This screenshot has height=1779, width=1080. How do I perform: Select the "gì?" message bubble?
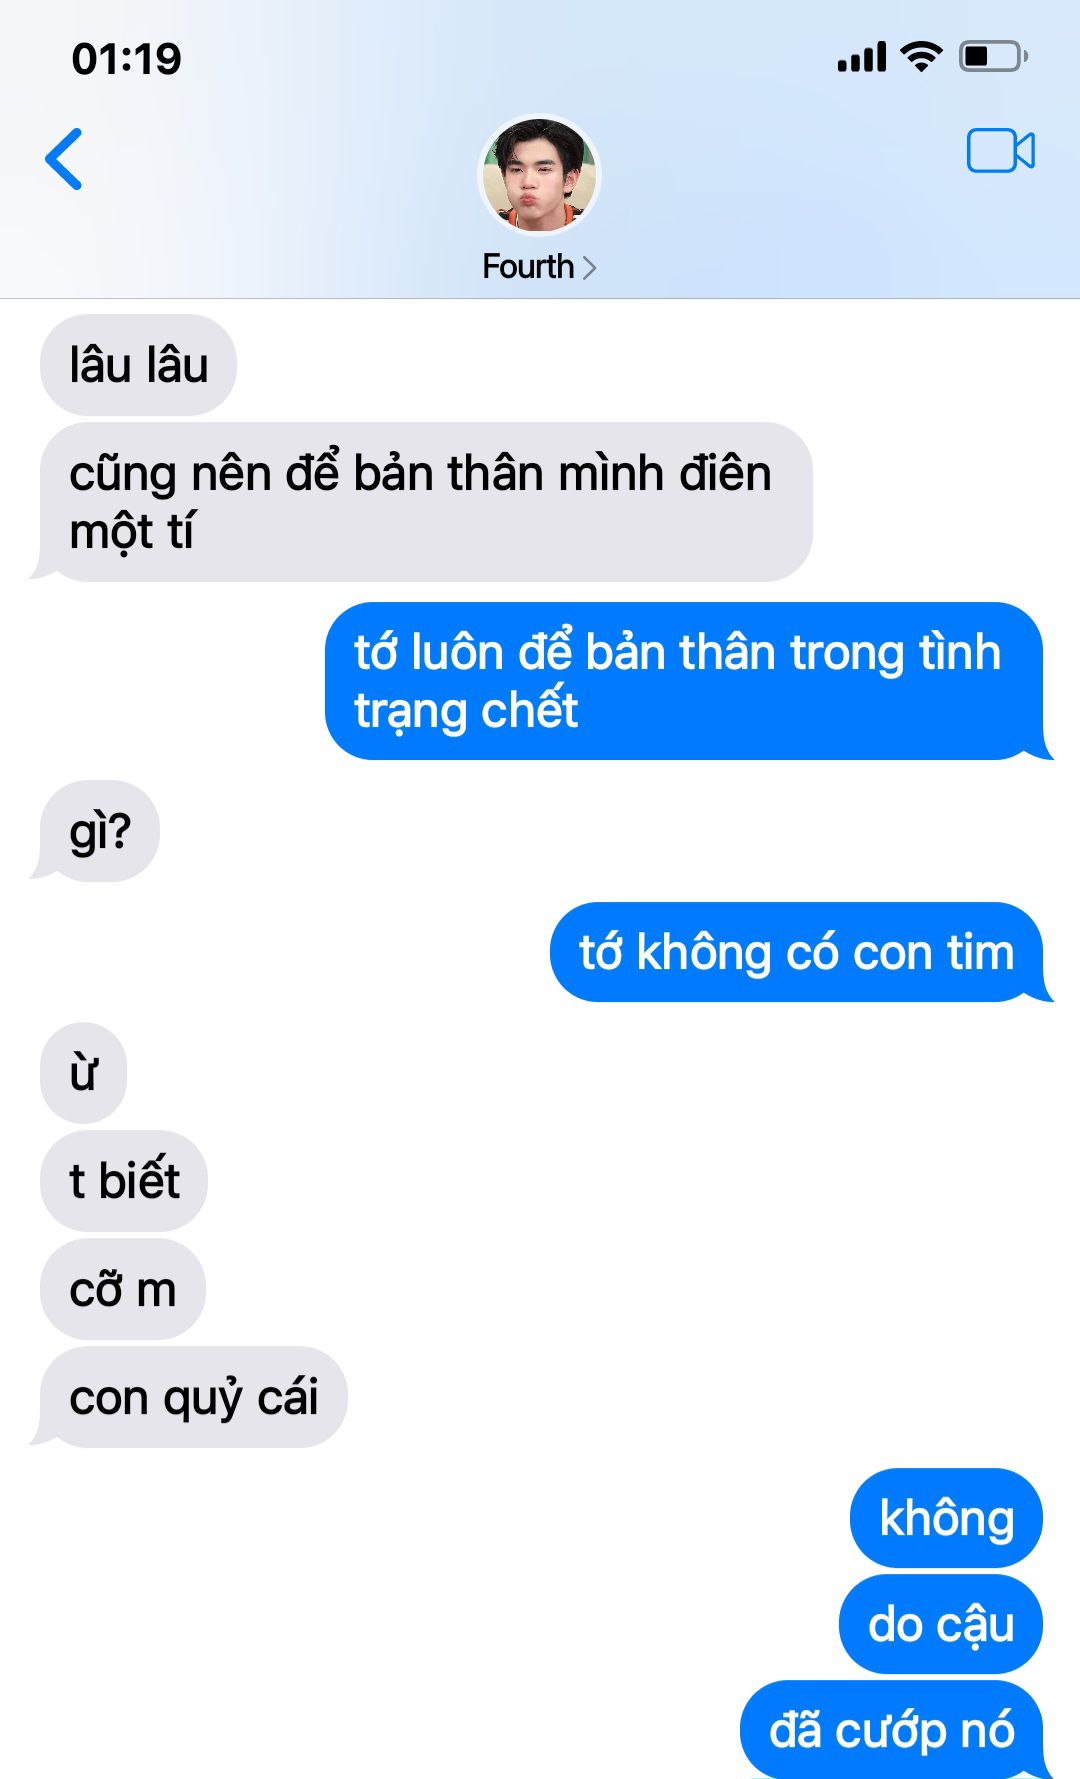pyautogui.click(x=96, y=831)
